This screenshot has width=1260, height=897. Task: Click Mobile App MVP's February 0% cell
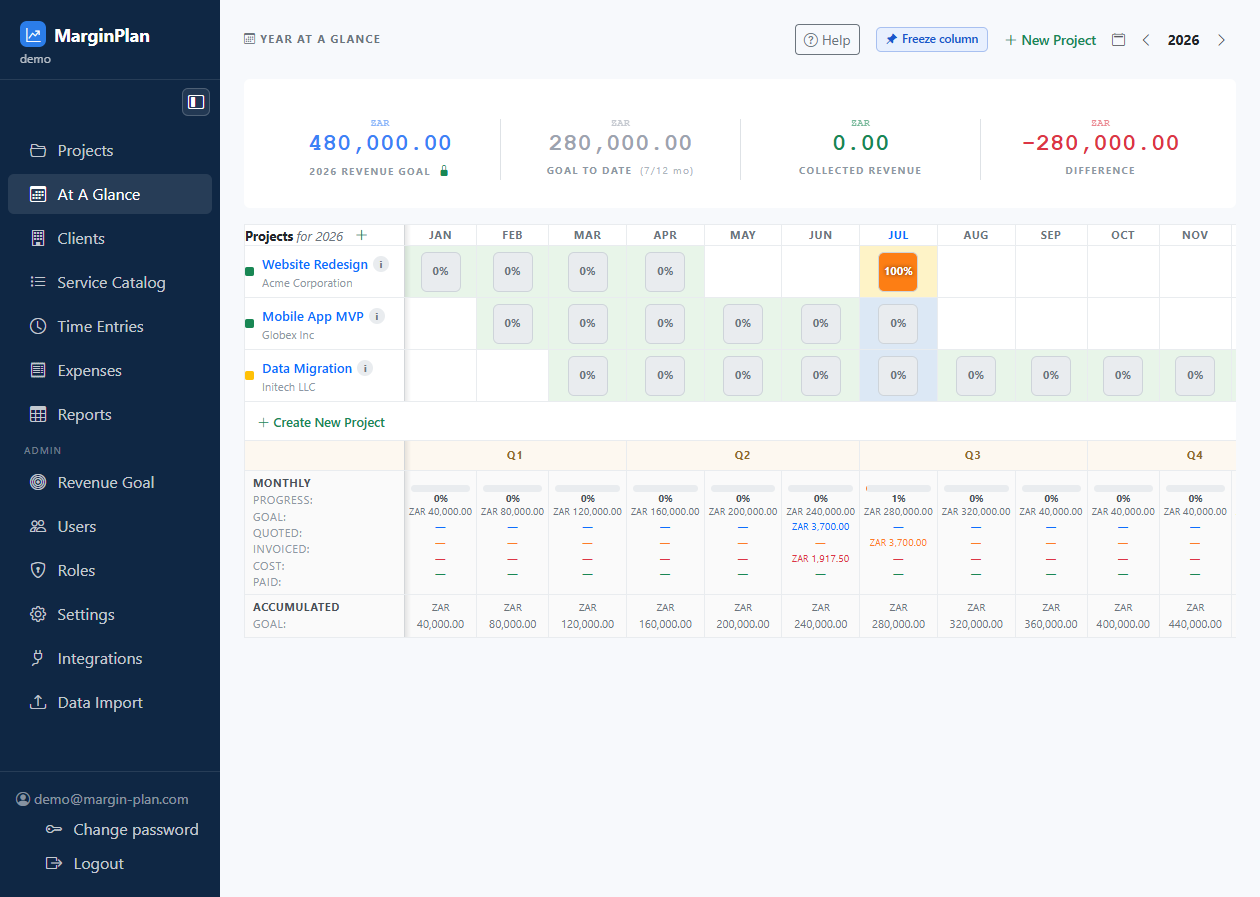pyautogui.click(x=512, y=324)
